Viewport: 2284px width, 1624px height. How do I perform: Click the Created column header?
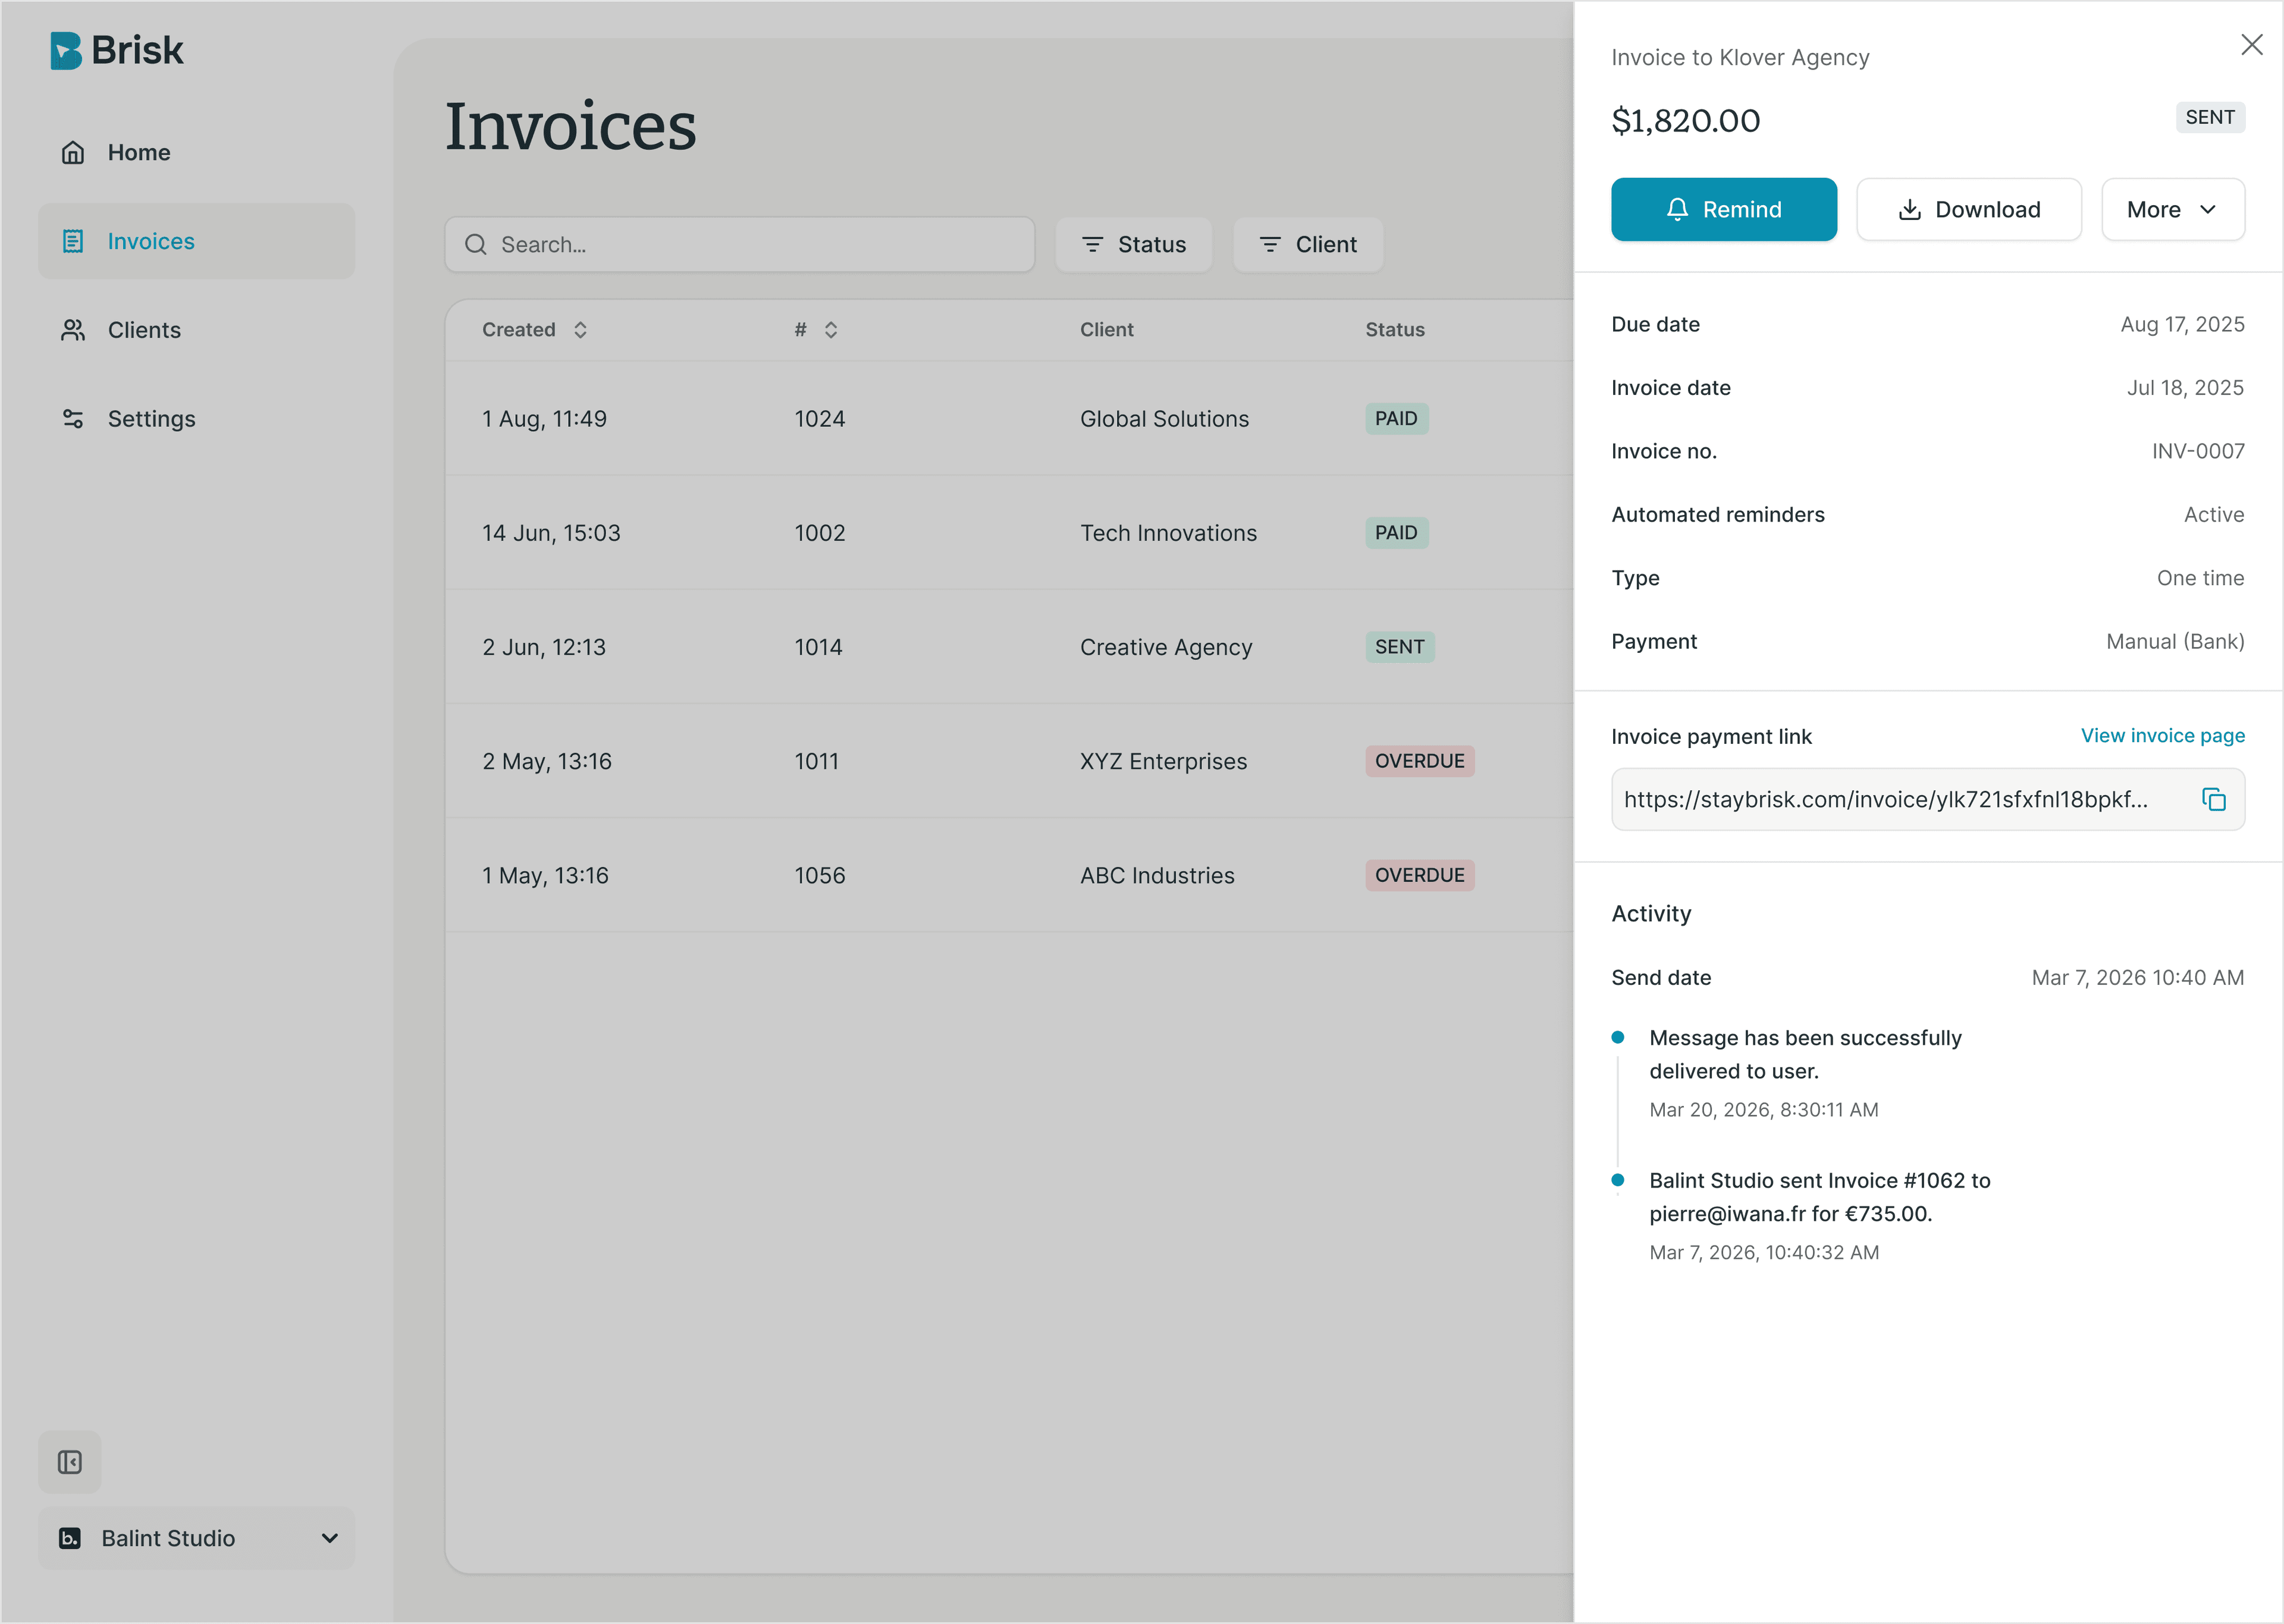[x=519, y=330]
